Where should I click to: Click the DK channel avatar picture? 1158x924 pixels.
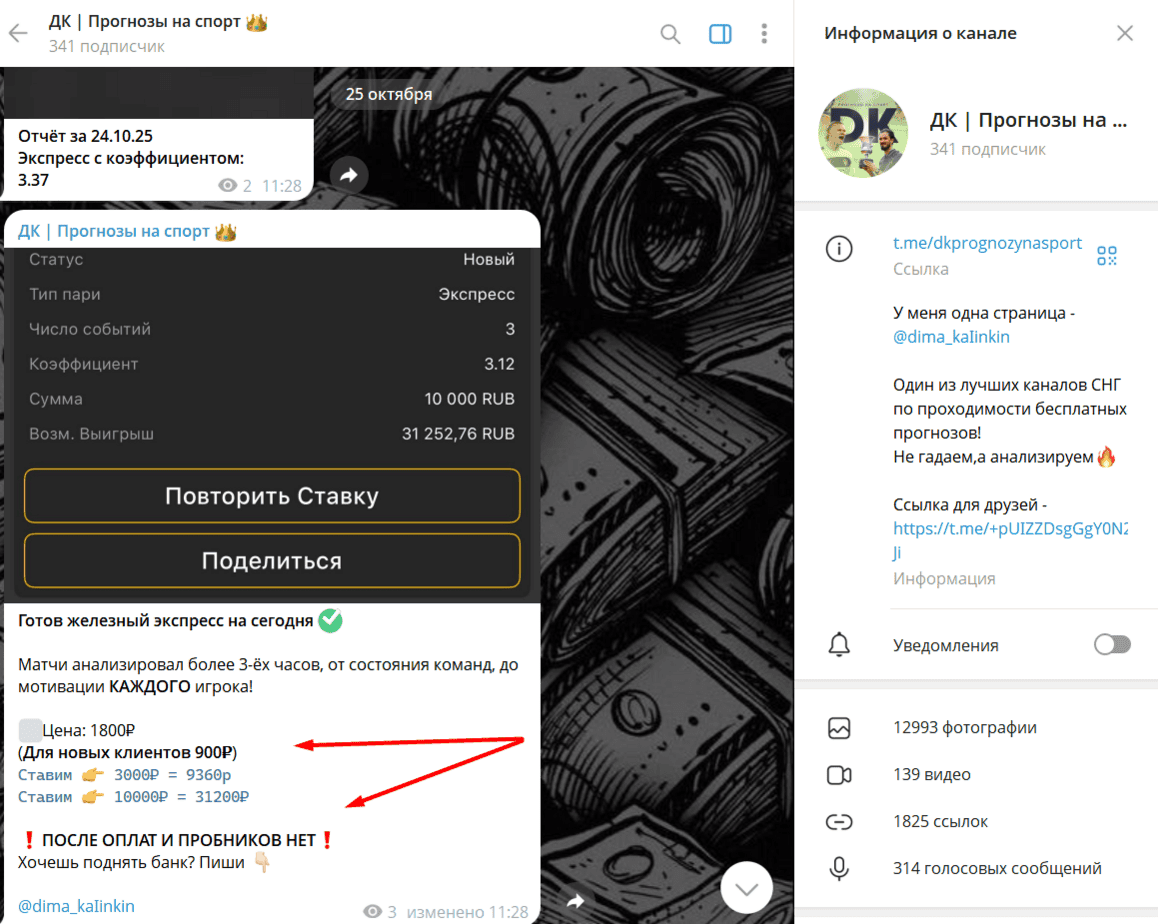[x=863, y=133]
